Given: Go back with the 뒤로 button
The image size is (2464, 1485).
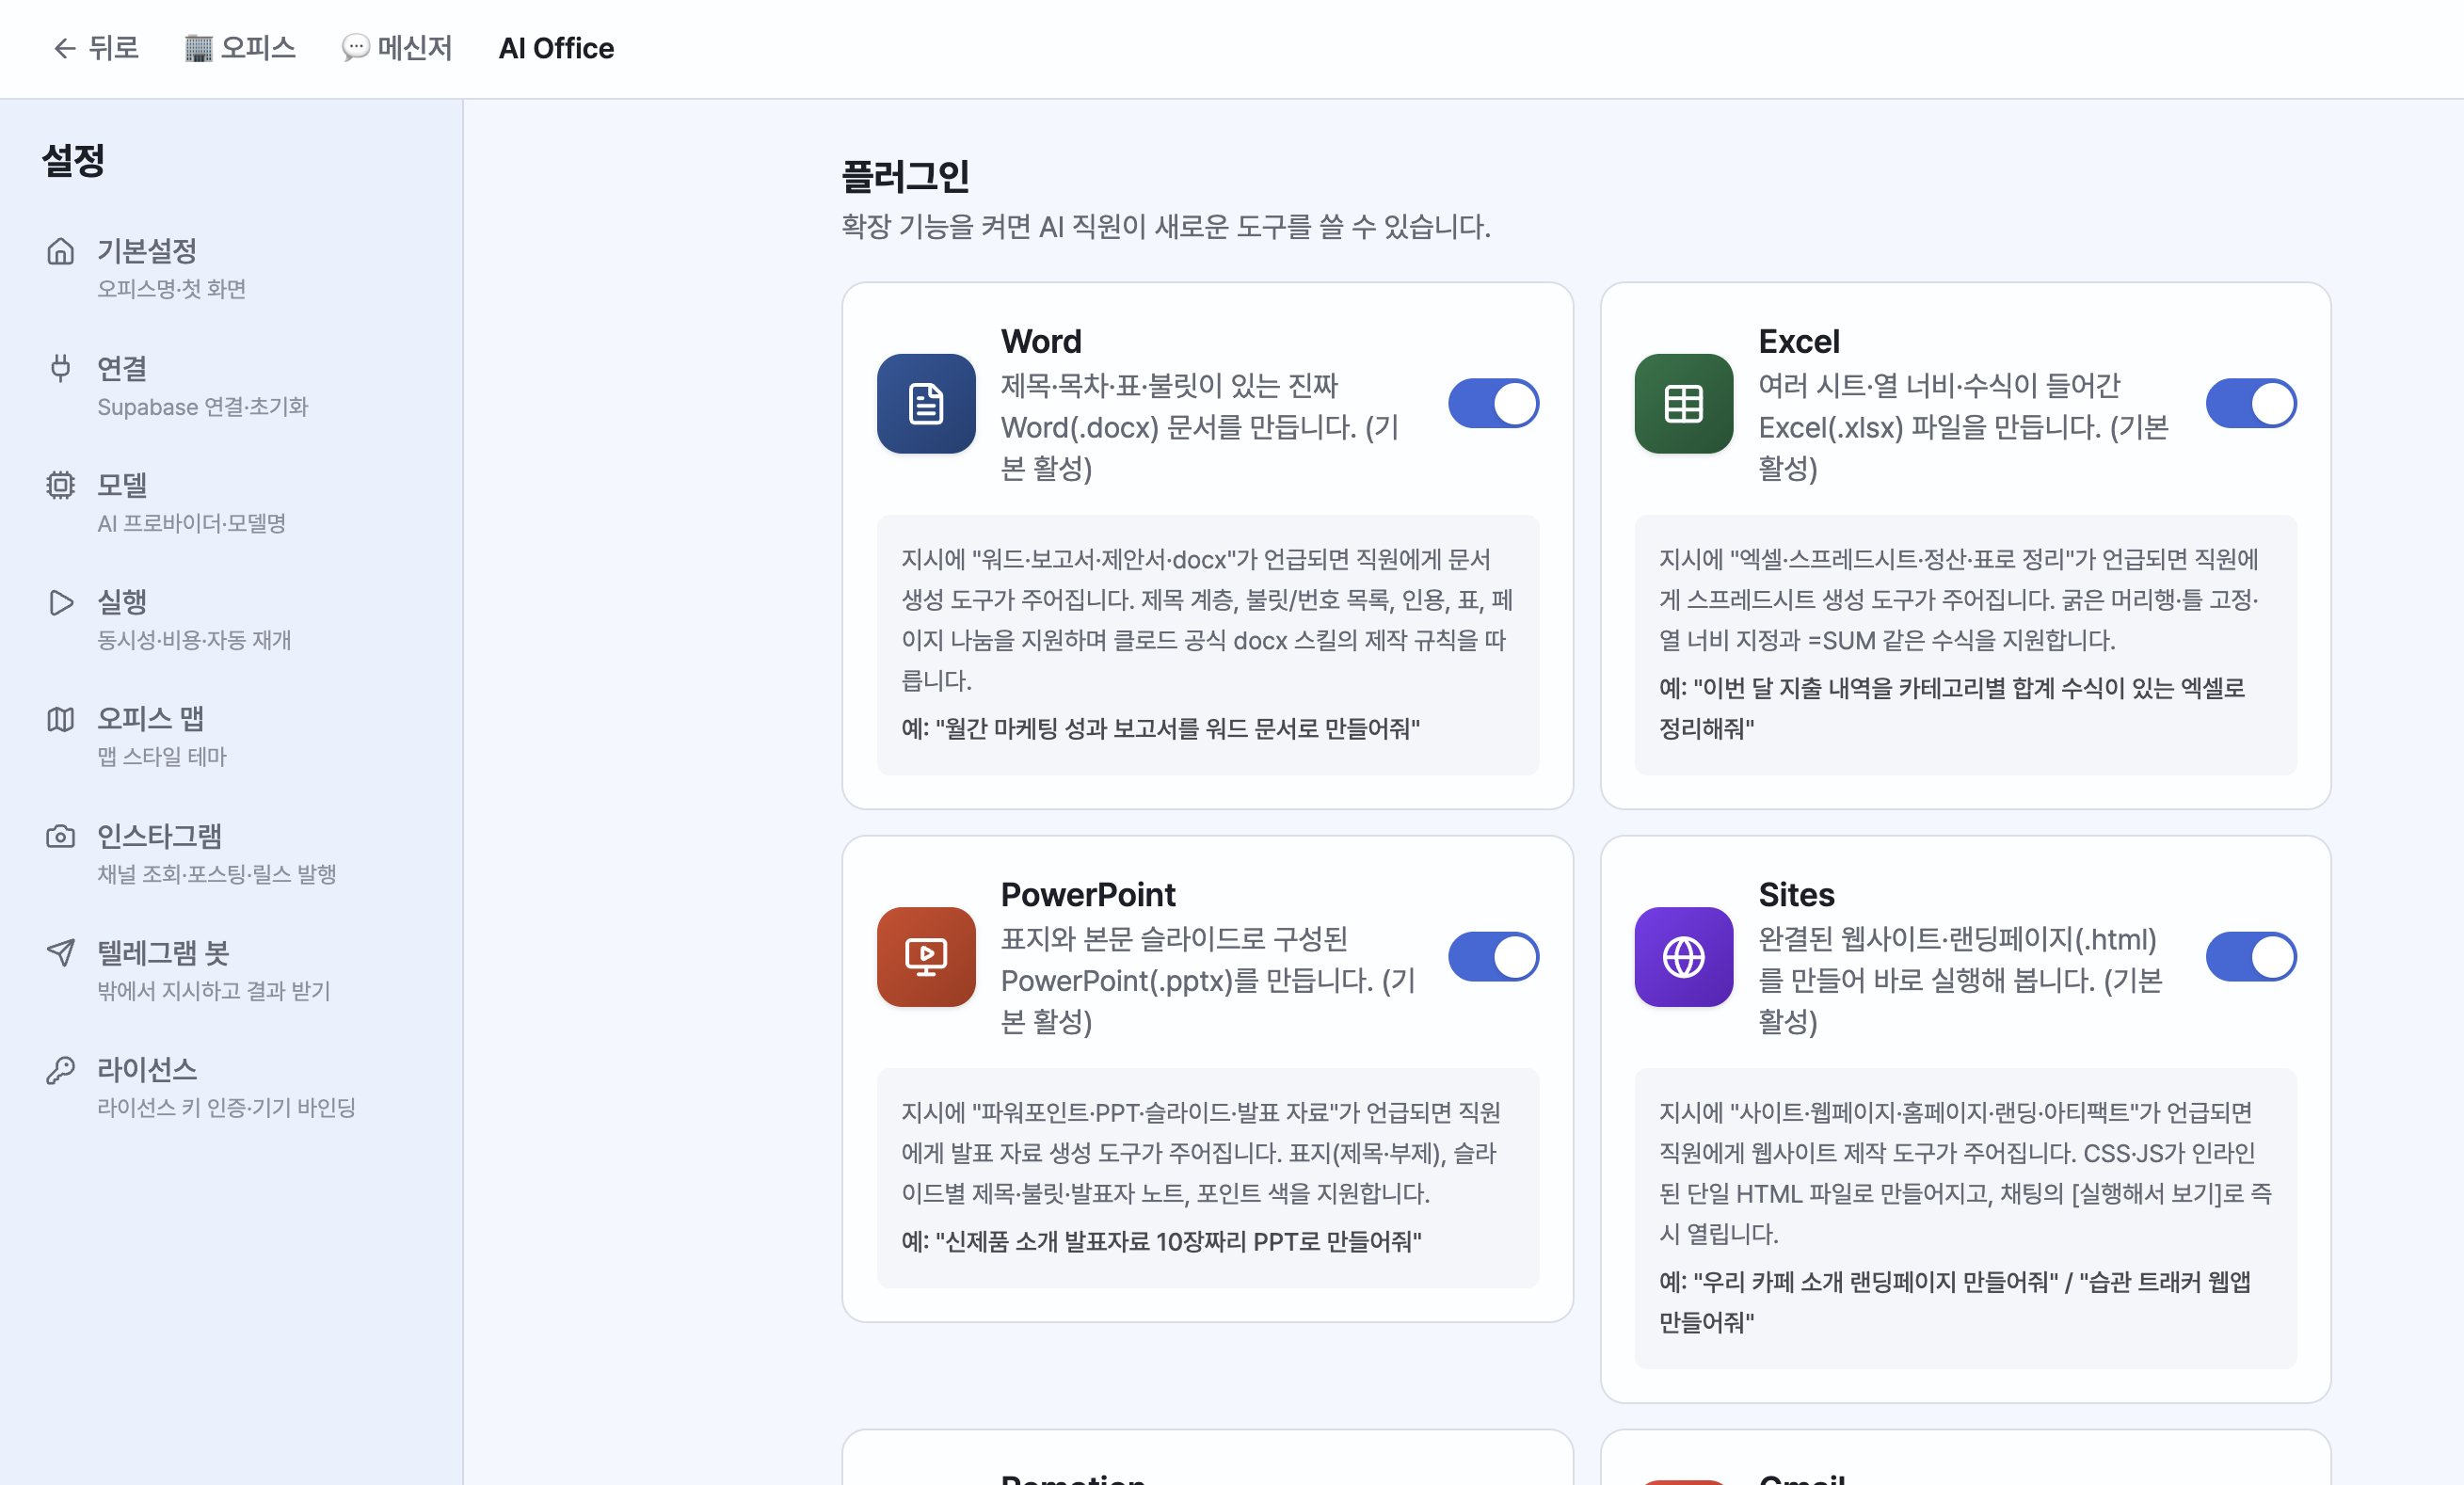Looking at the screenshot, I should pyautogui.click(x=95, y=48).
